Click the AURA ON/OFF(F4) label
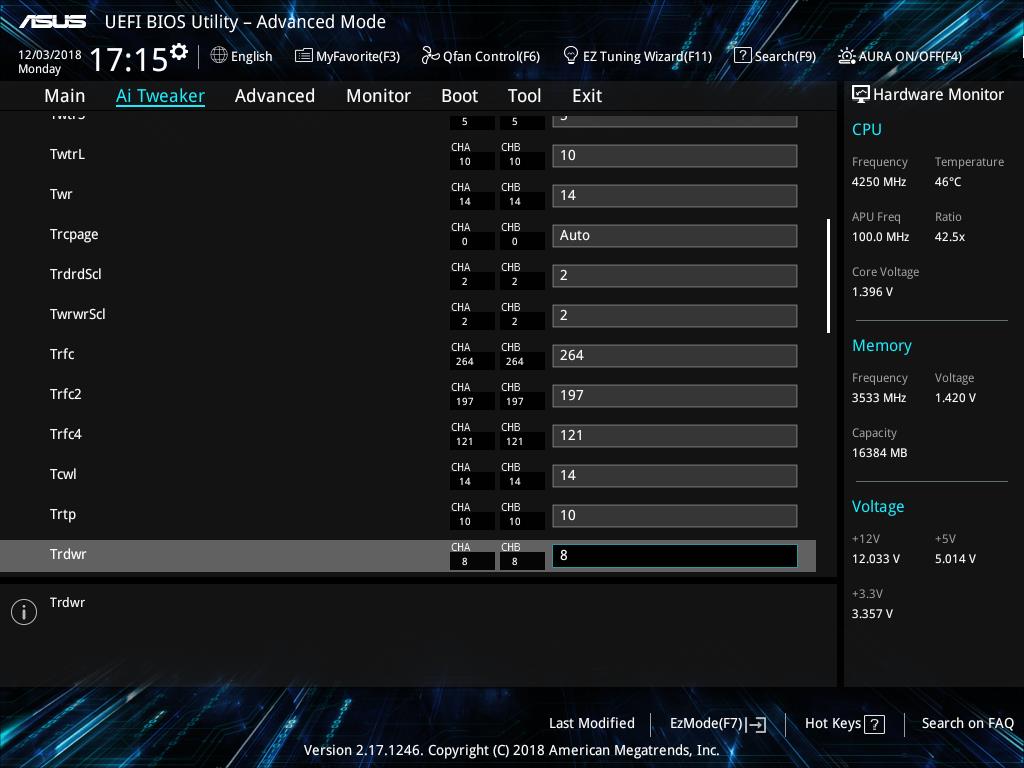Screen dimensions: 1024x768 click(910, 57)
